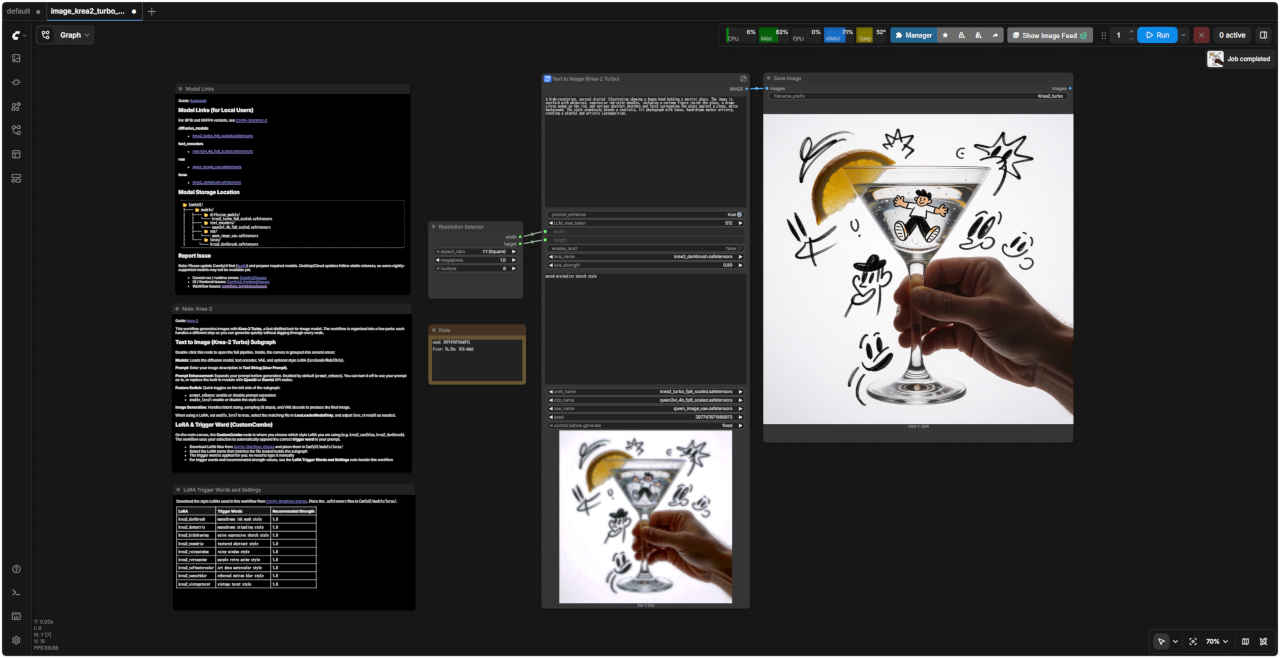This screenshot has height=658, width=1280.
Task: Click the generated preview image in Text to Image node
Action: point(645,516)
